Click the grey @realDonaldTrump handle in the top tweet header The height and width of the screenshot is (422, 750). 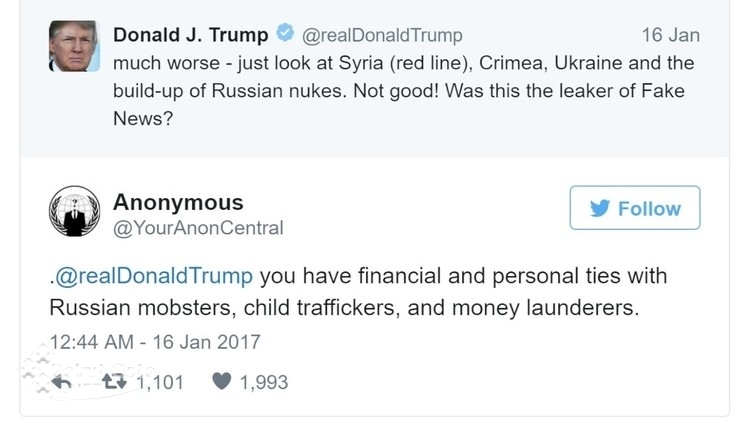click(382, 35)
